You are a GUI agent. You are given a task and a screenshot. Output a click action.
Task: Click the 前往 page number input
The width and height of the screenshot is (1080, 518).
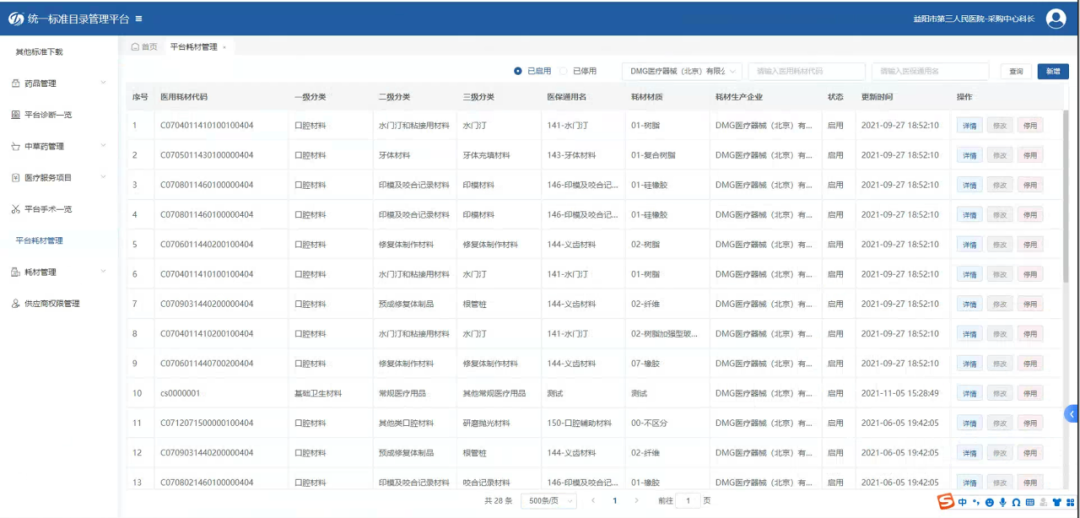pyautogui.click(x=688, y=501)
